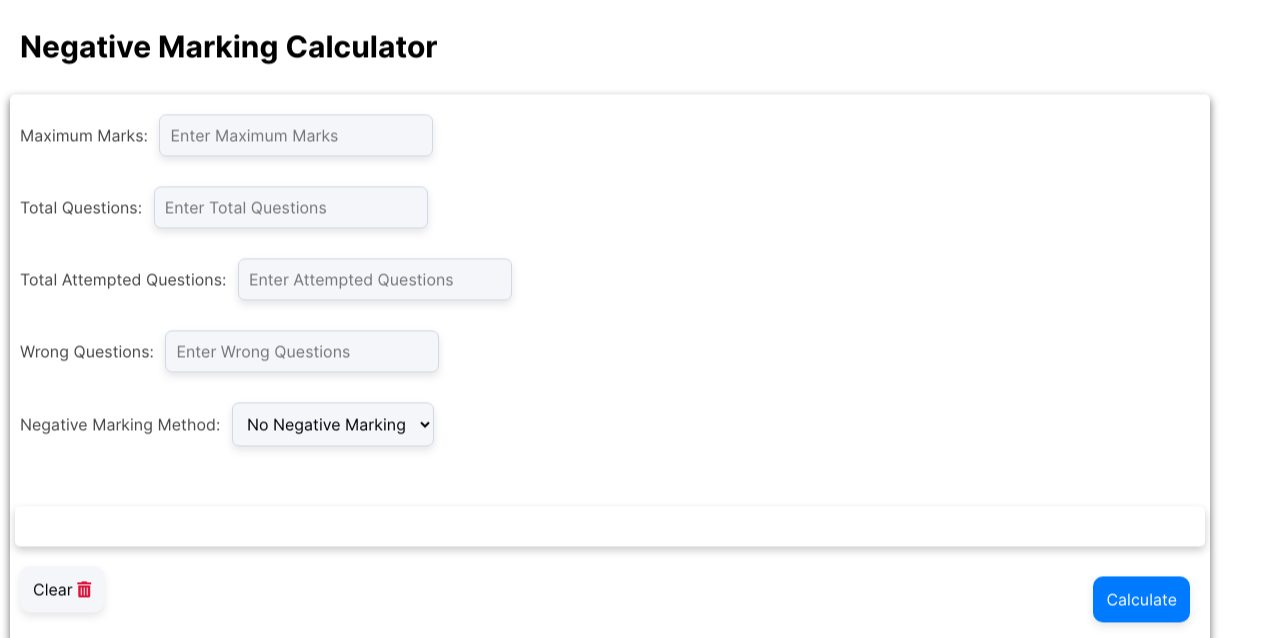Click the 'Enter Wrong Questions' placeholder text

pyautogui.click(x=263, y=352)
